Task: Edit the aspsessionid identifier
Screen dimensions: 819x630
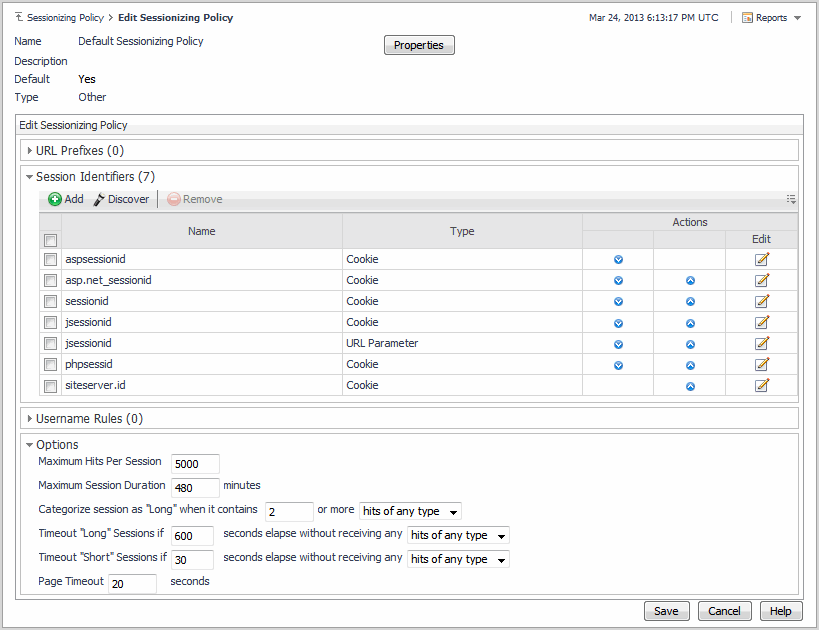Action: coord(762,259)
